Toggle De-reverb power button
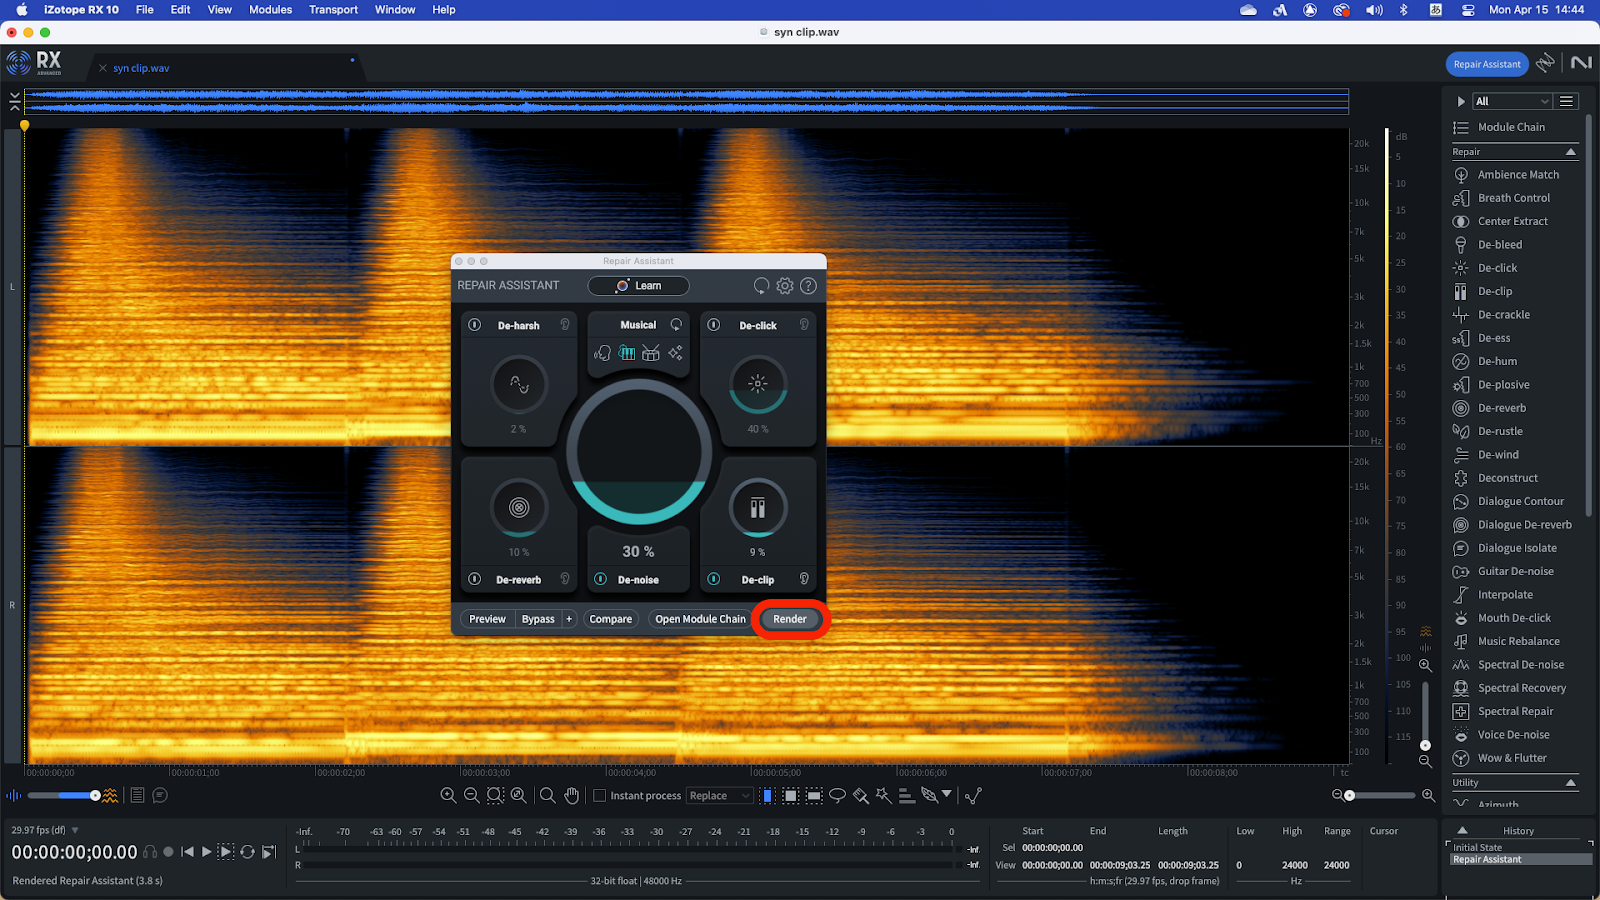 coord(475,579)
